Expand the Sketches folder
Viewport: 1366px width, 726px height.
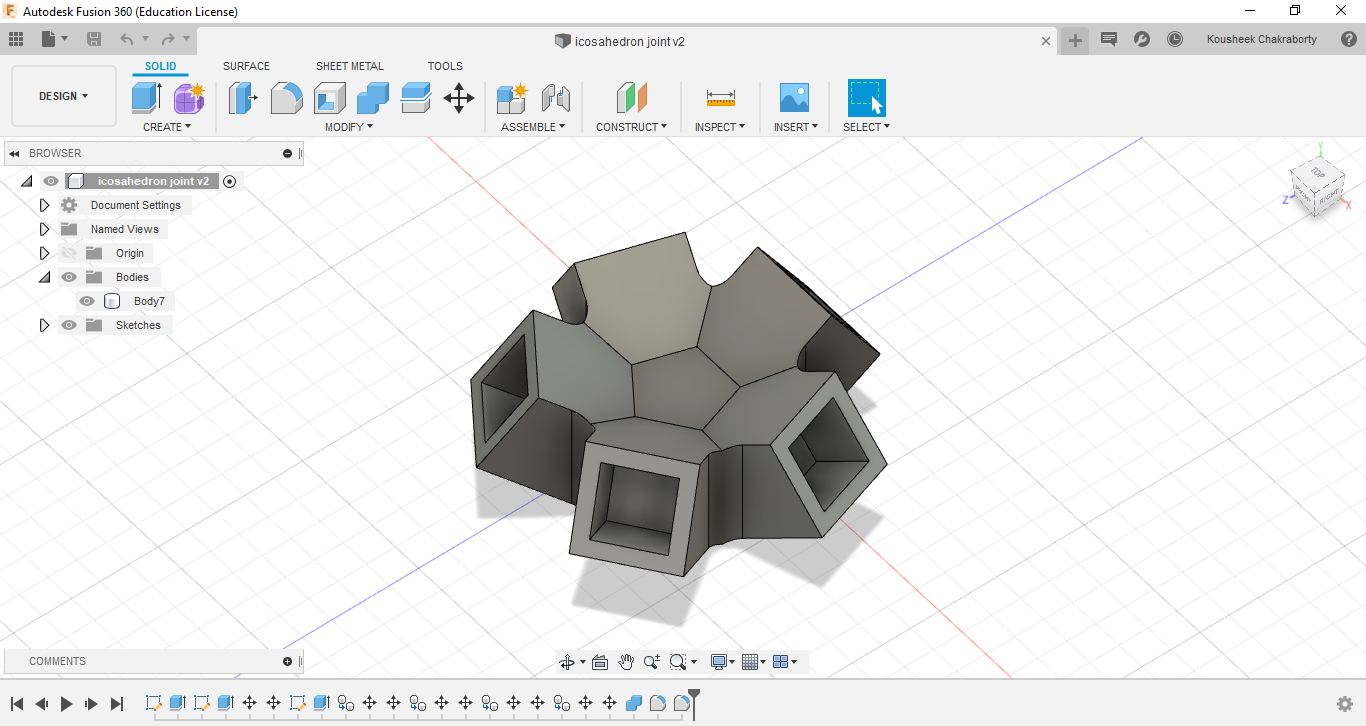click(x=44, y=325)
